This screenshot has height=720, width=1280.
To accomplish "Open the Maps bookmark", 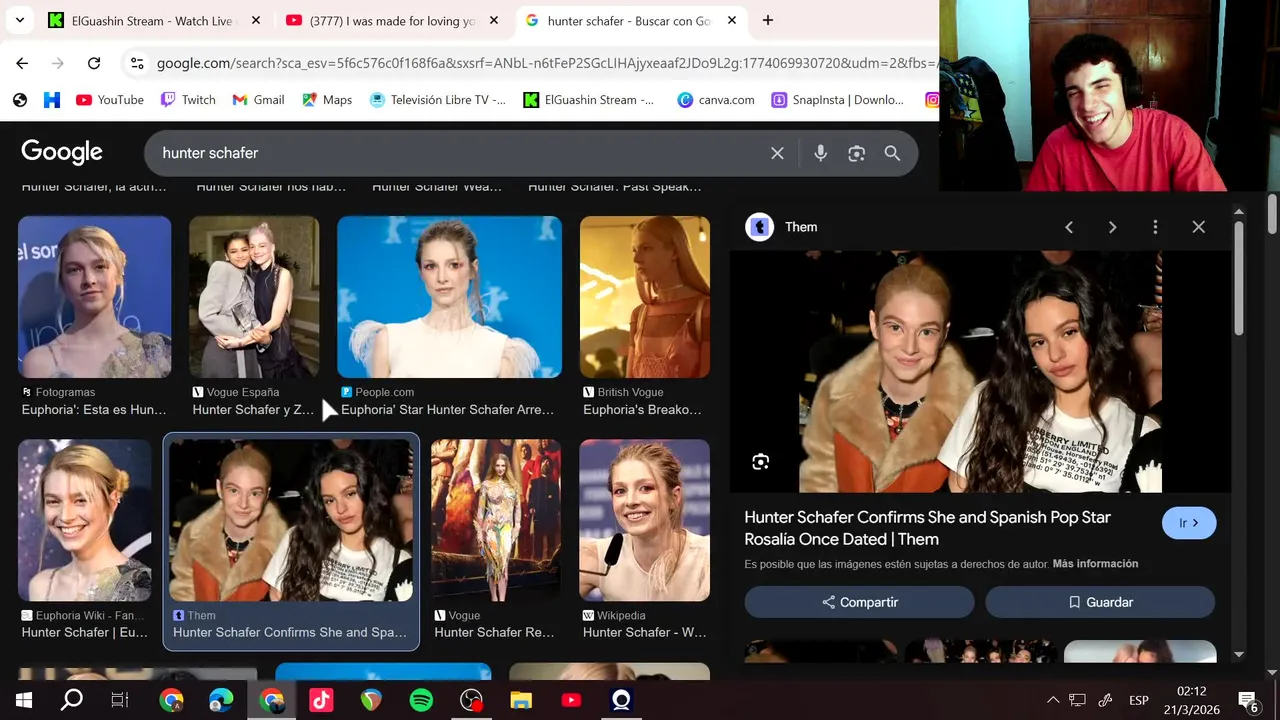I will click(x=327, y=100).
